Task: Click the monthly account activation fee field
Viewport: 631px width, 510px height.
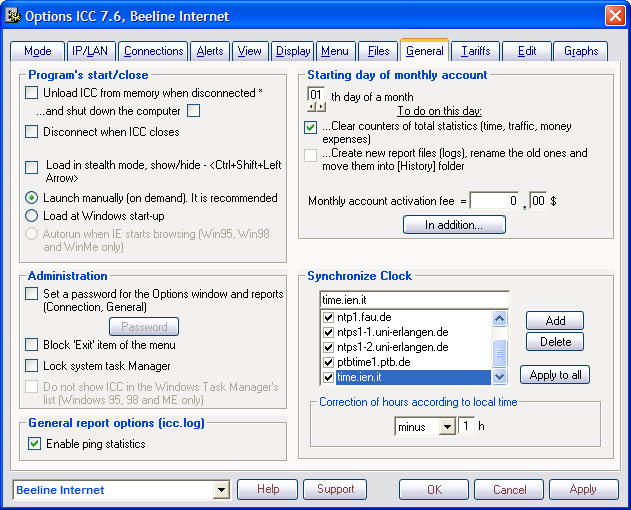Action: 494,201
